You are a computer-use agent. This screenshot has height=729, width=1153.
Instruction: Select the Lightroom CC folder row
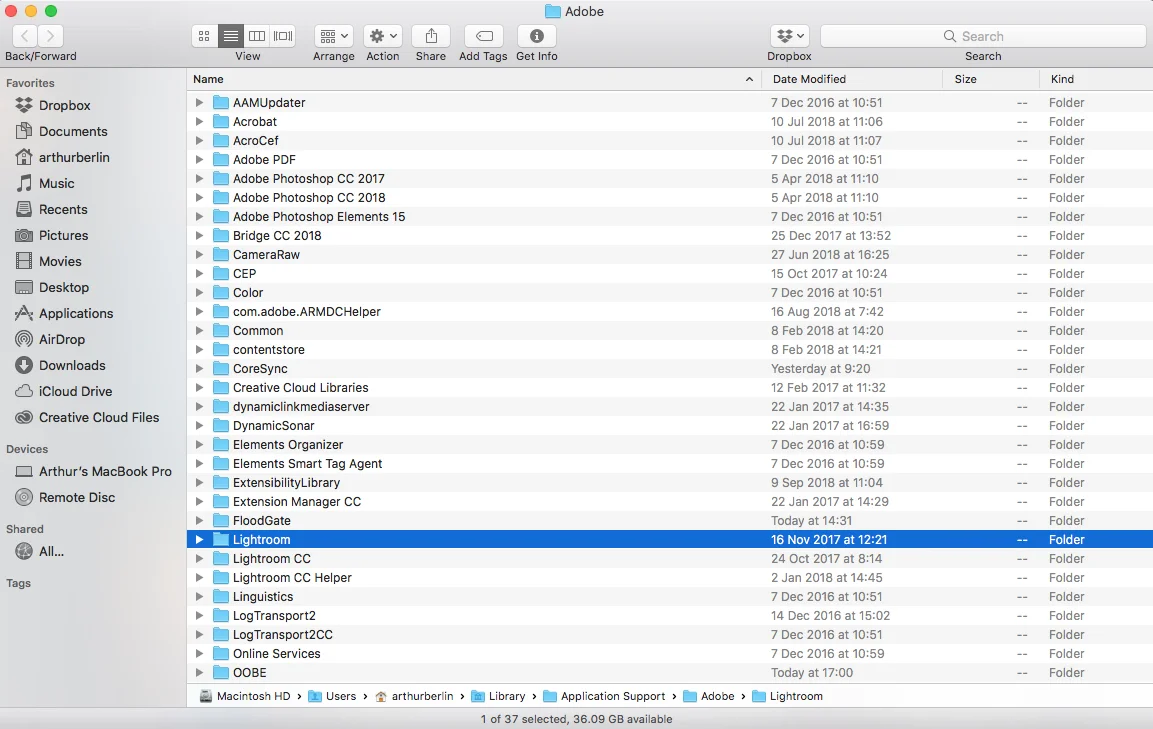[x=670, y=558]
